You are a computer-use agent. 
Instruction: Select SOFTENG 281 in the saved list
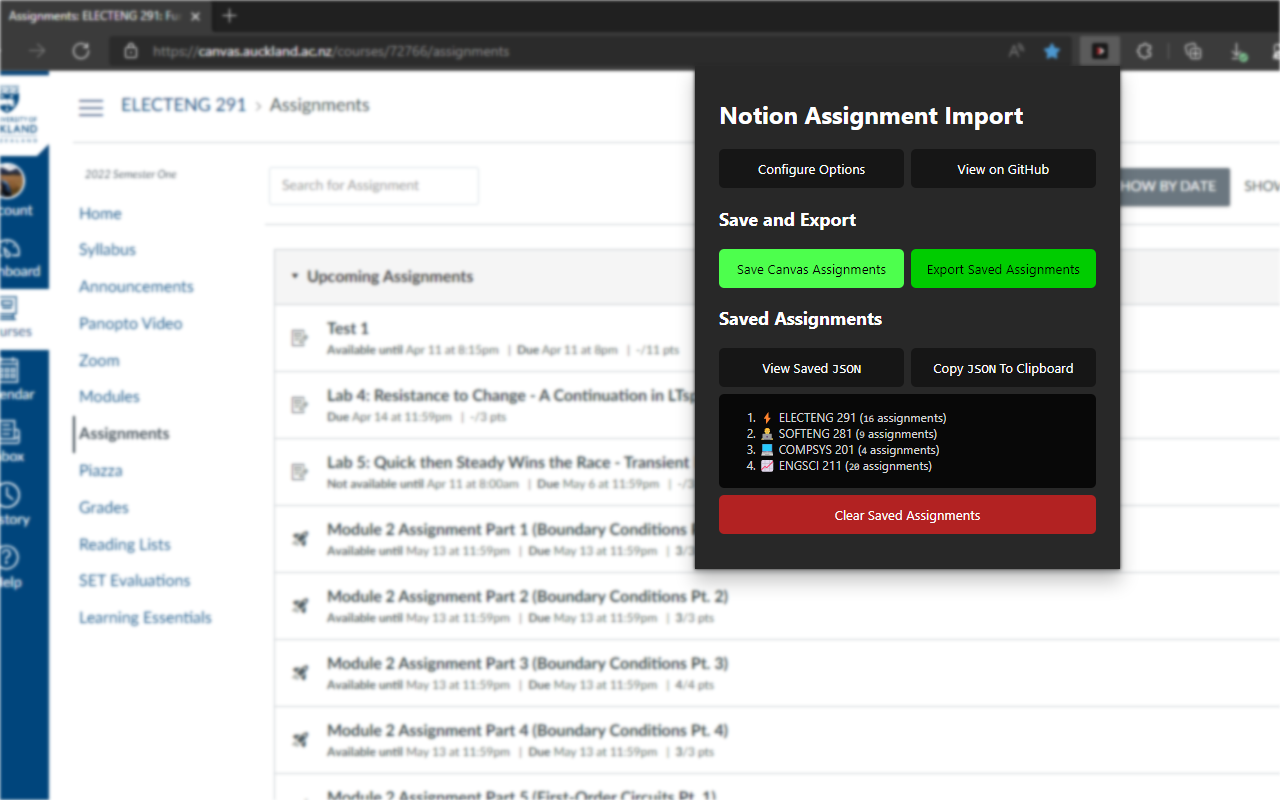849,434
